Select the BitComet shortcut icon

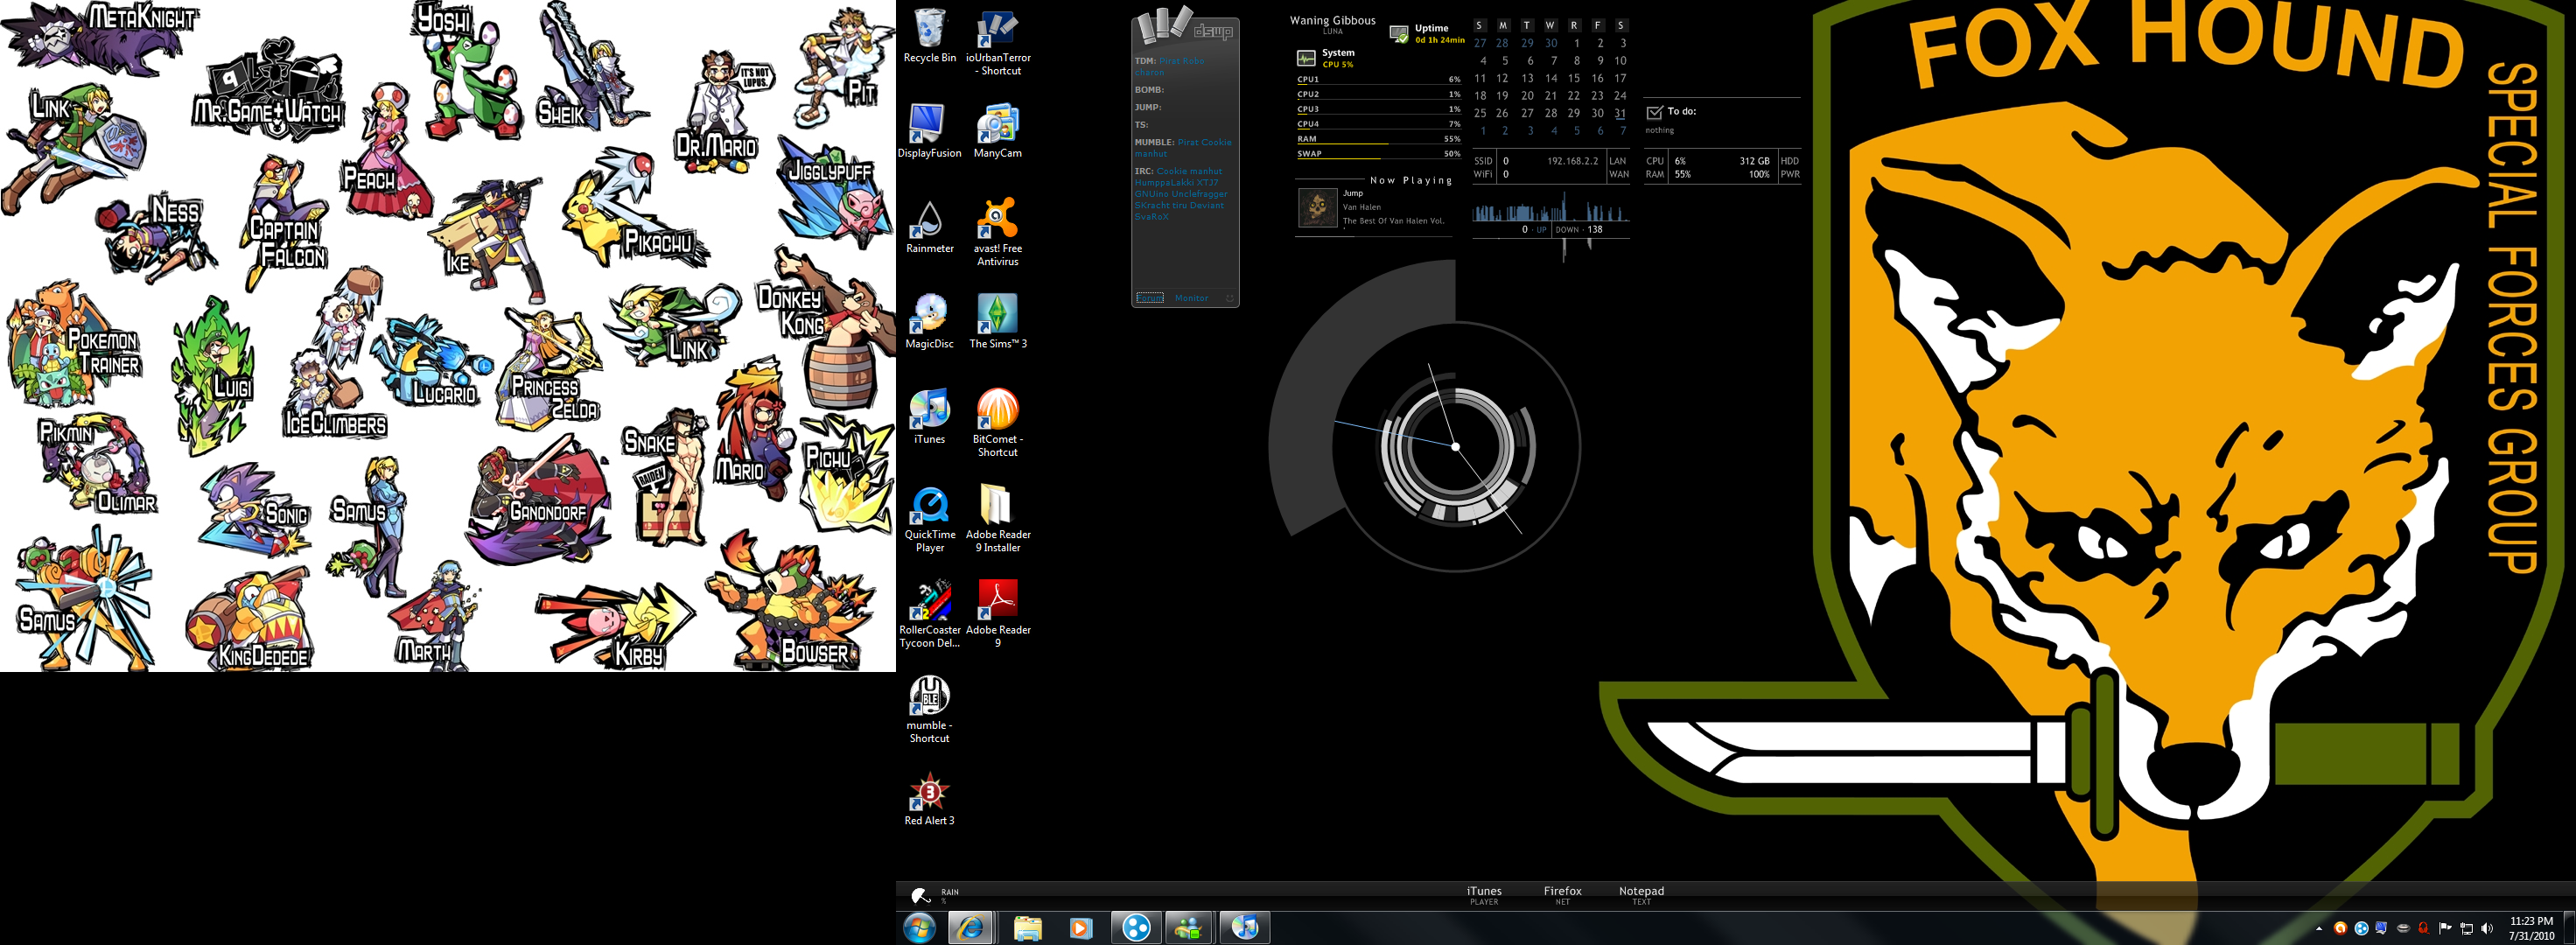pyautogui.click(x=998, y=423)
